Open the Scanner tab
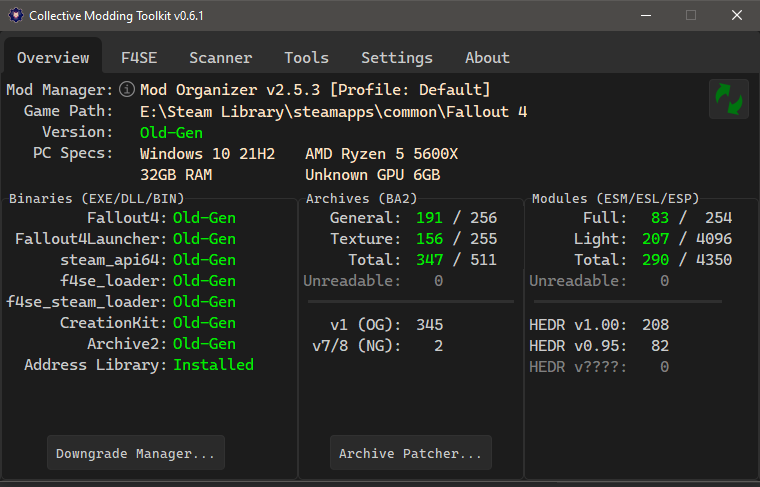Viewport: 760px width, 487px height. click(x=221, y=58)
